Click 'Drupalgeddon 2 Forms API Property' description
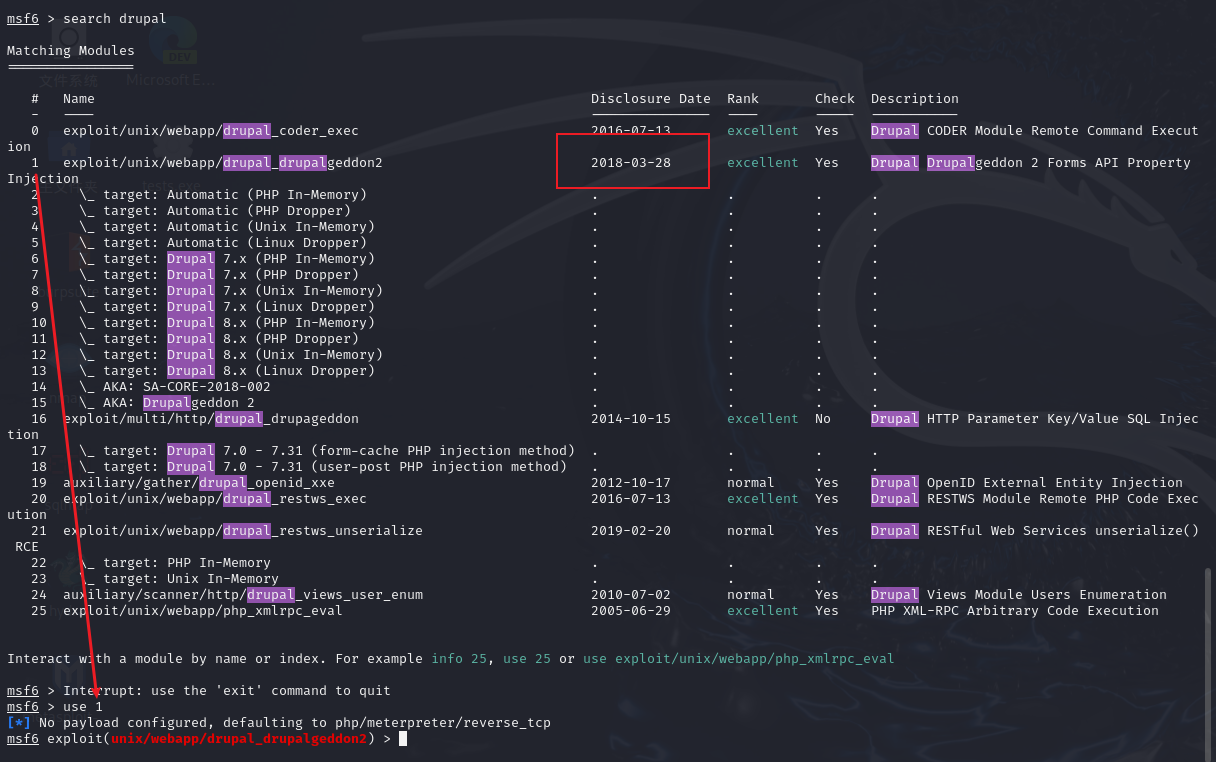The height and width of the screenshot is (762, 1216). [1031, 163]
